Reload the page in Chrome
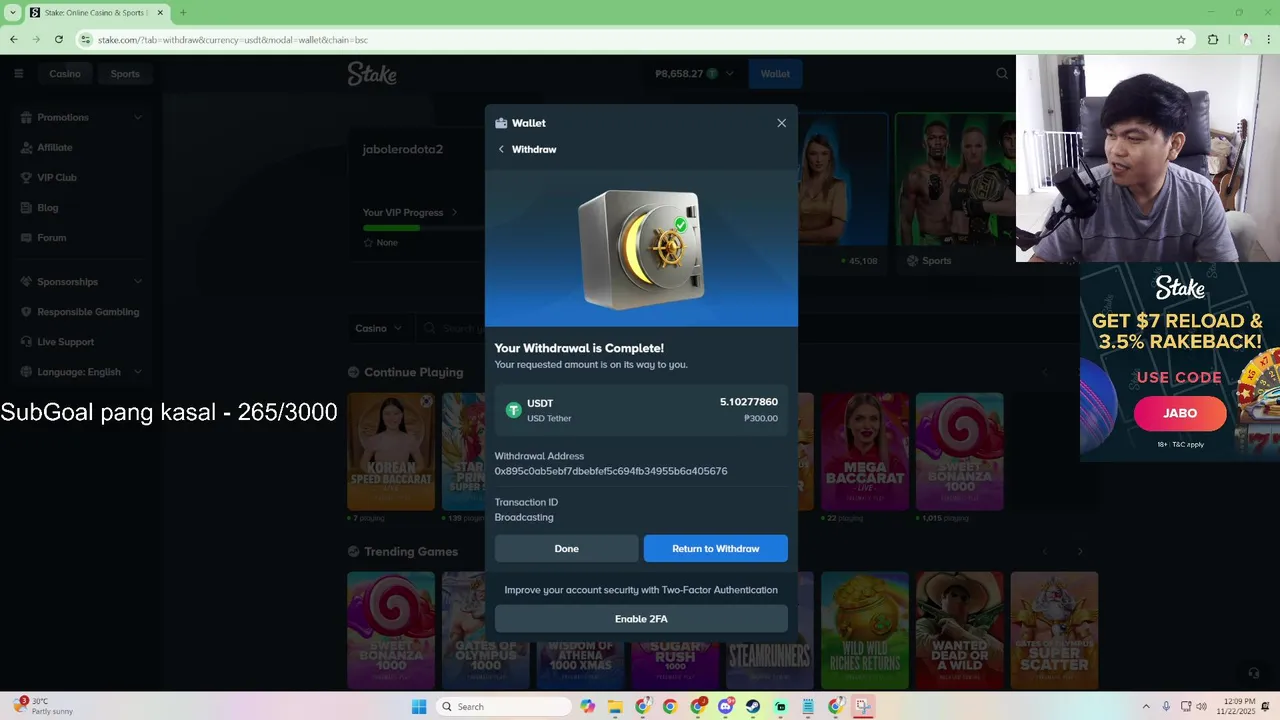Image resolution: width=1280 pixels, height=720 pixels. tap(59, 40)
